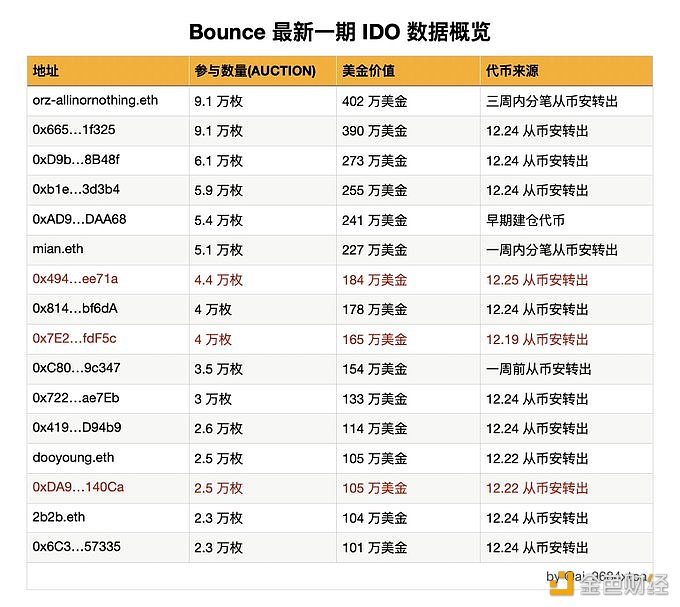Select the address '0xb1e...3d3b4'
680x607 pixels.
coord(76,189)
